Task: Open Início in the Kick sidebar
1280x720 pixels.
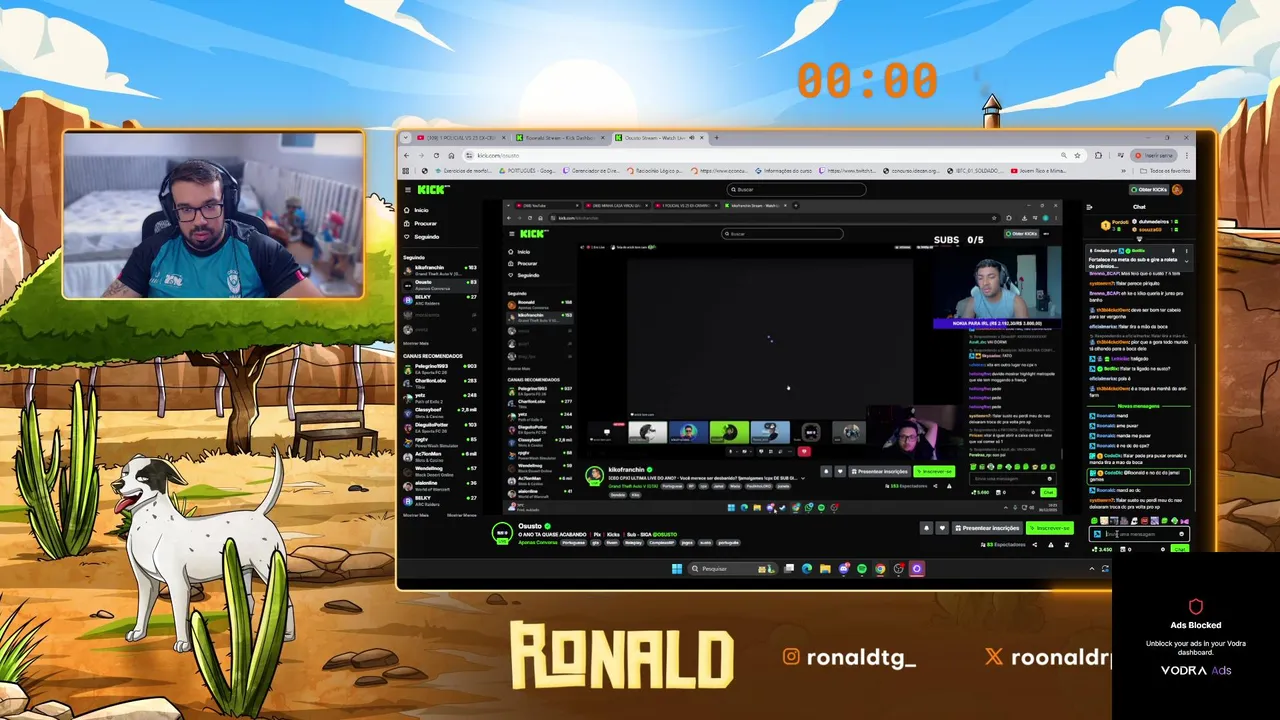Action: pyautogui.click(x=421, y=210)
